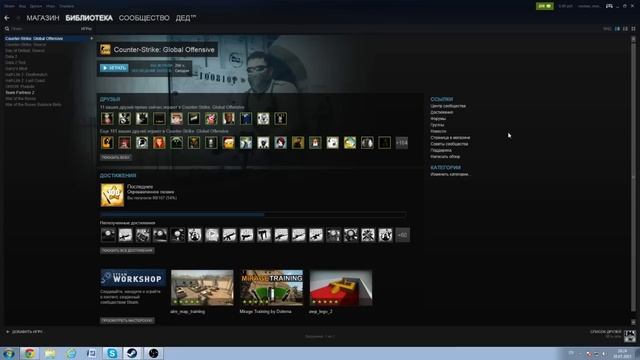Open СПИСОК ДРУЗЕЙ friends list
Viewport: 640px width, 360px height.
(605, 332)
